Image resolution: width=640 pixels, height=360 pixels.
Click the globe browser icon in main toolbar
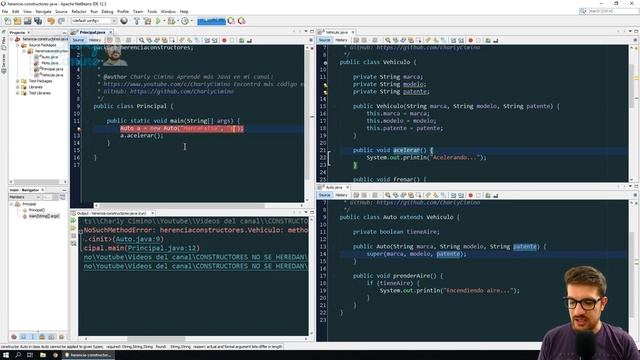124,21
